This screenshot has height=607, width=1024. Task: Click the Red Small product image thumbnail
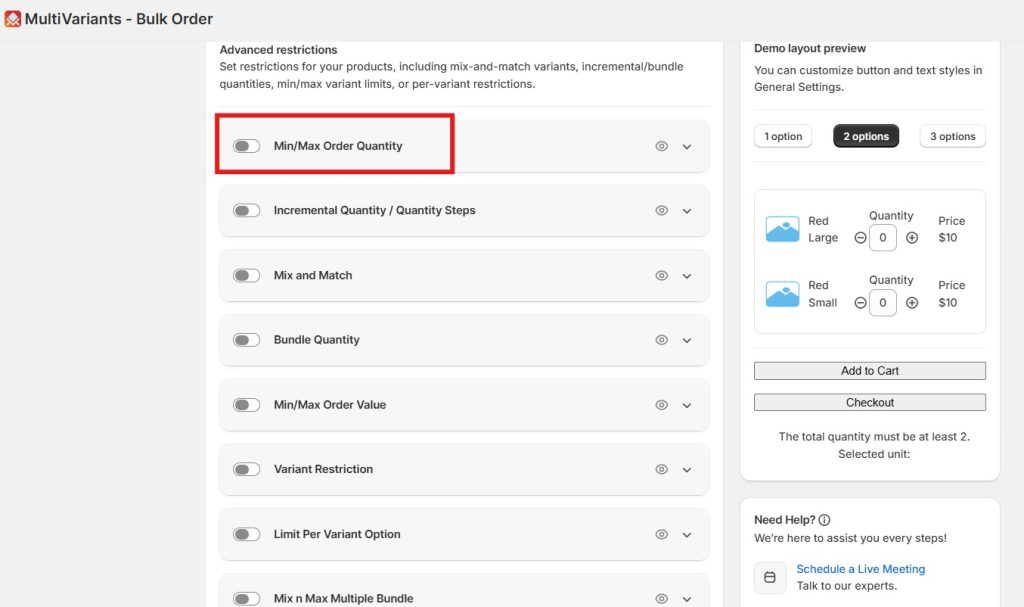tap(782, 294)
